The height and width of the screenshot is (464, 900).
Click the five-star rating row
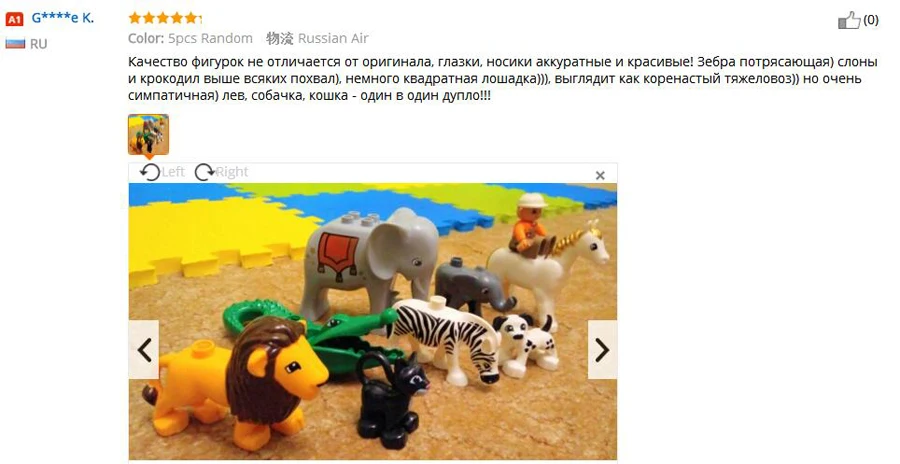[x=165, y=18]
